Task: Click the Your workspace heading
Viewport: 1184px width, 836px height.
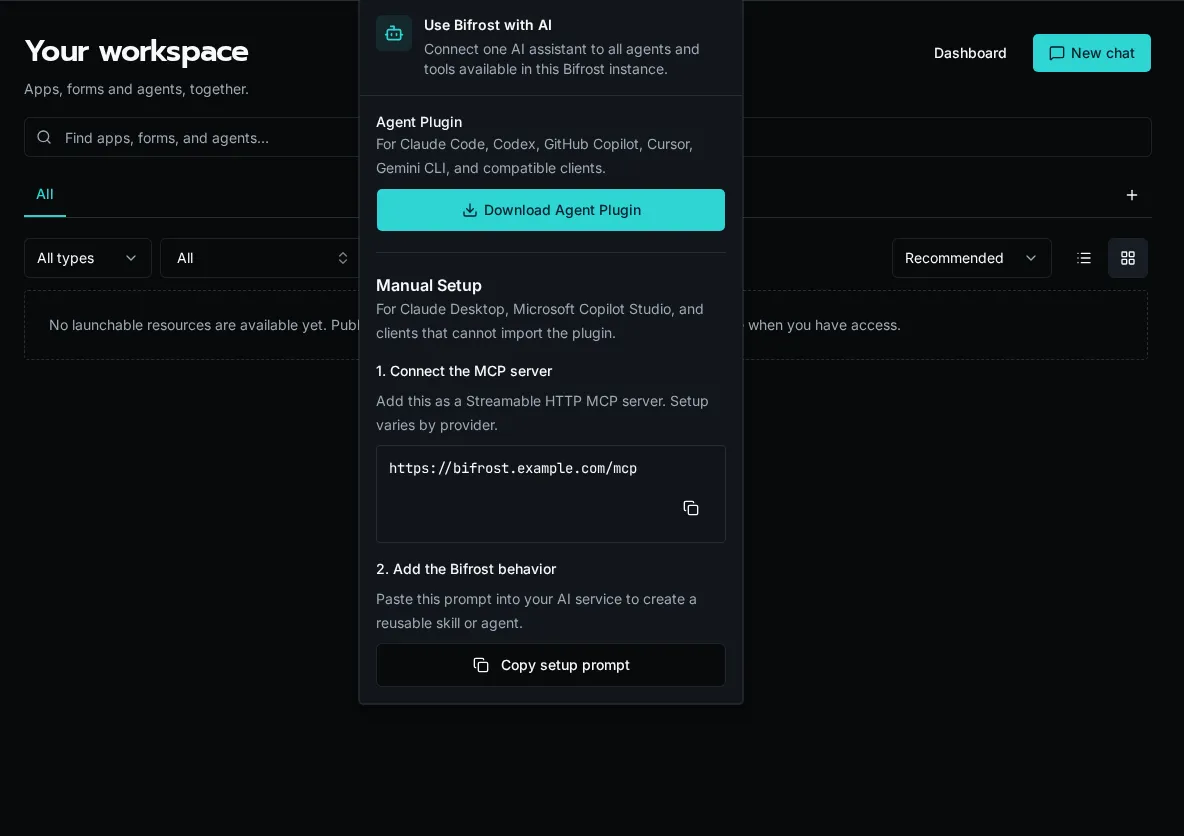Action: point(137,51)
